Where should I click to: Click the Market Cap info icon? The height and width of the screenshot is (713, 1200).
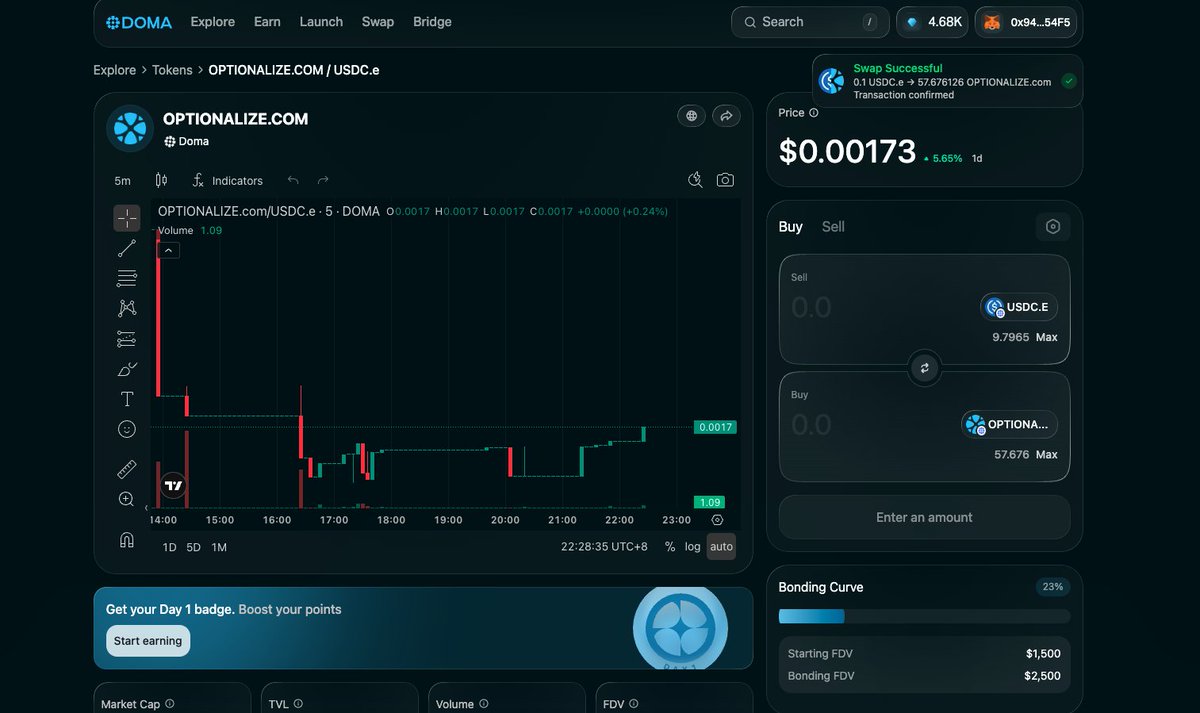coord(169,704)
